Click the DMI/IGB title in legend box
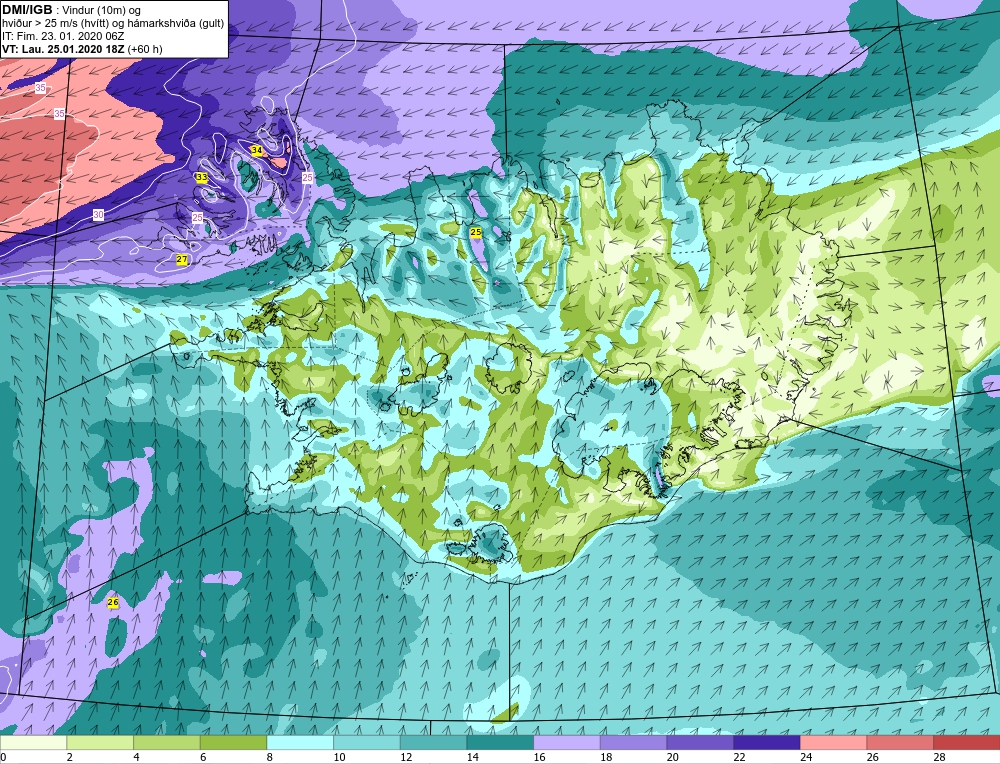 point(27,10)
